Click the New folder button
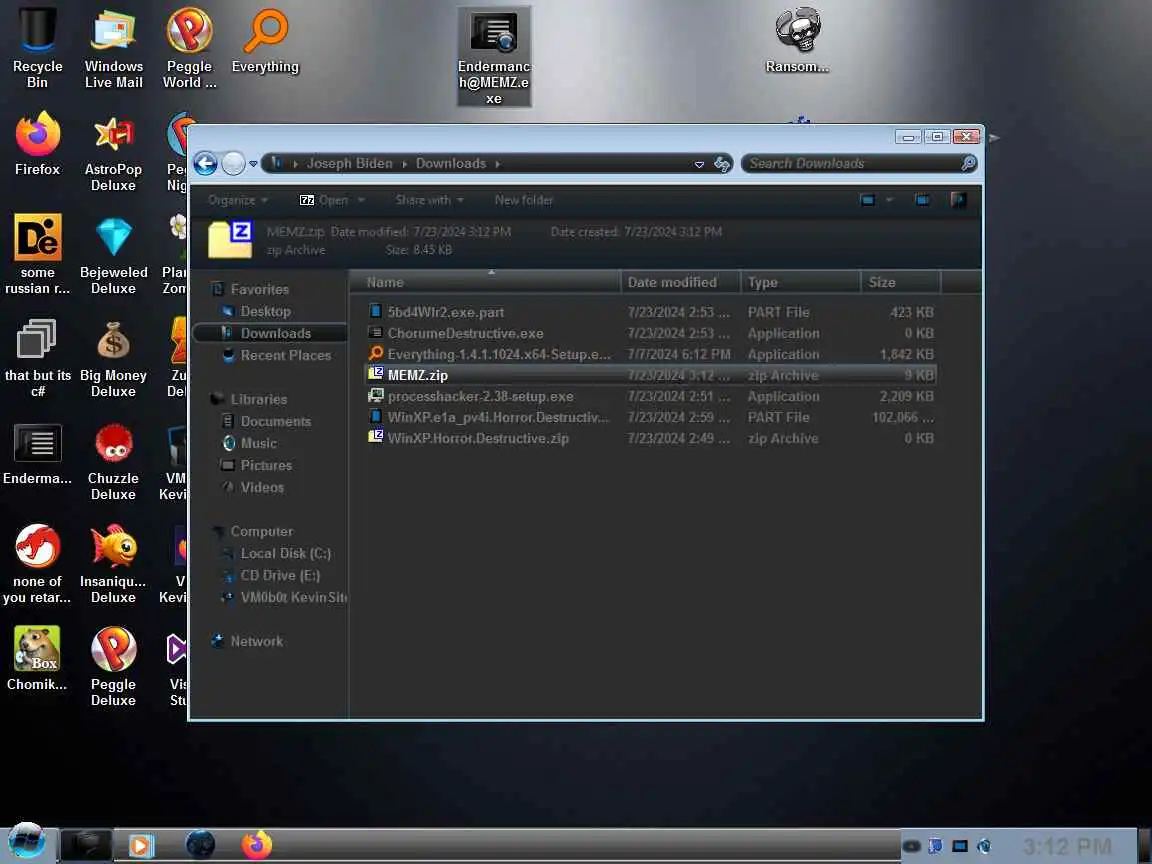 coord(524,200)
